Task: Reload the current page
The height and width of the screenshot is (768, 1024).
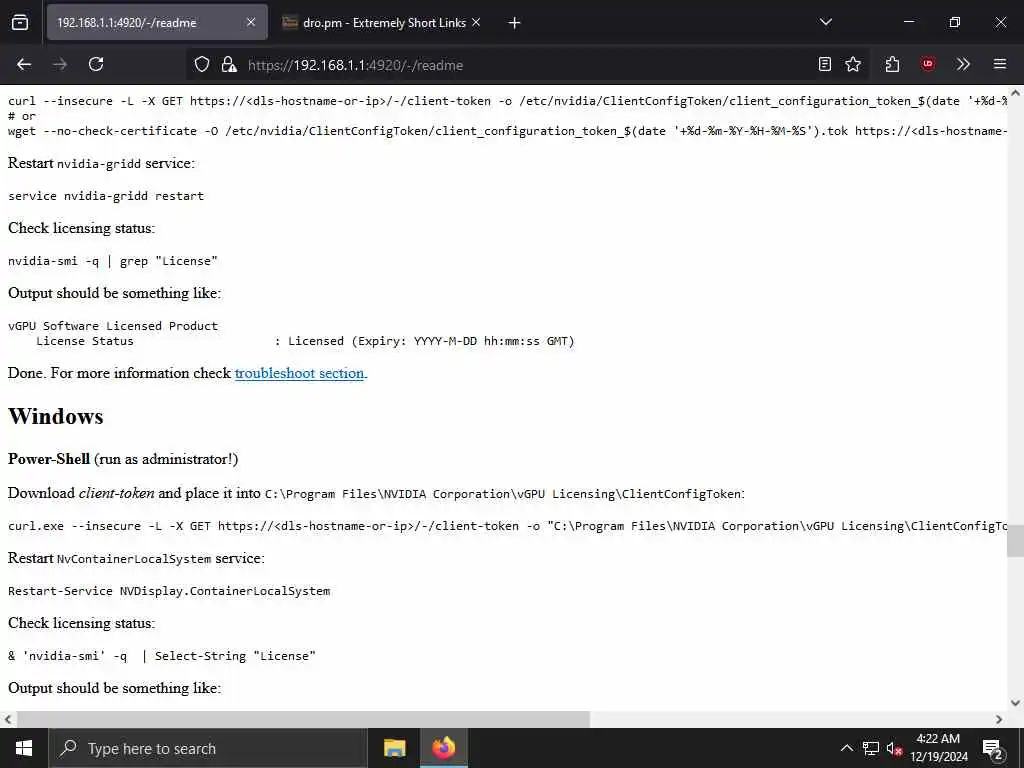Action: pos(96,64)
